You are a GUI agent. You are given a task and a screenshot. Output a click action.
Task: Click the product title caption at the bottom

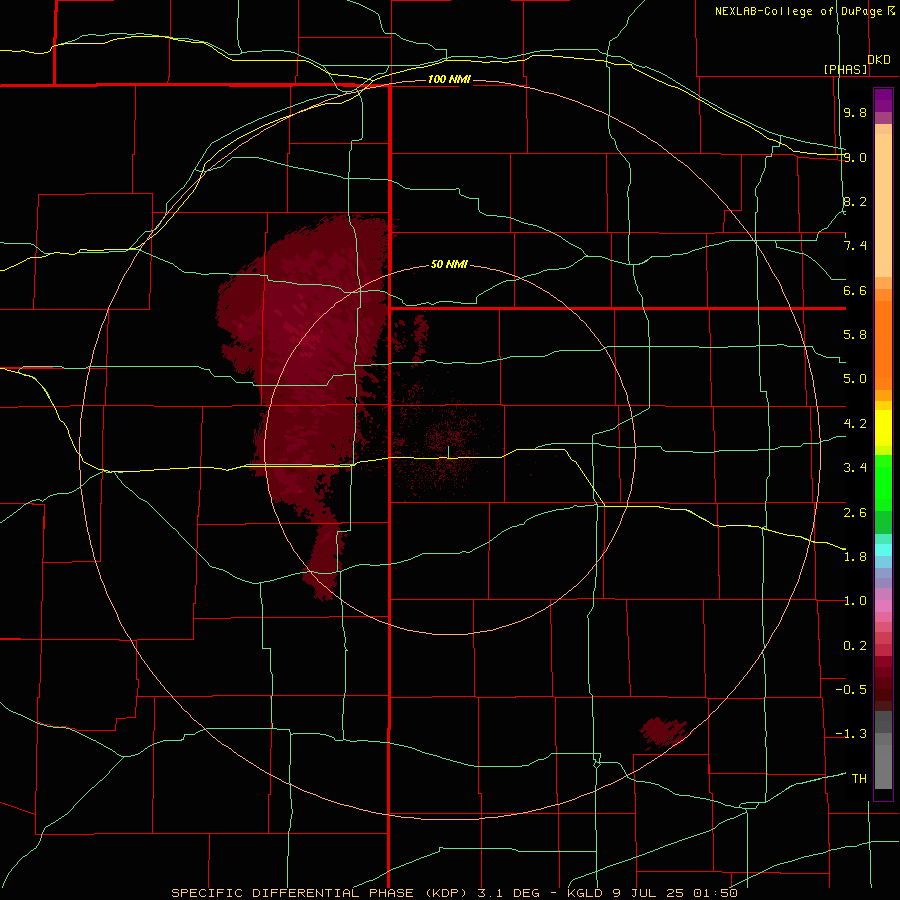pyautogui.click(x=454, y=893)
